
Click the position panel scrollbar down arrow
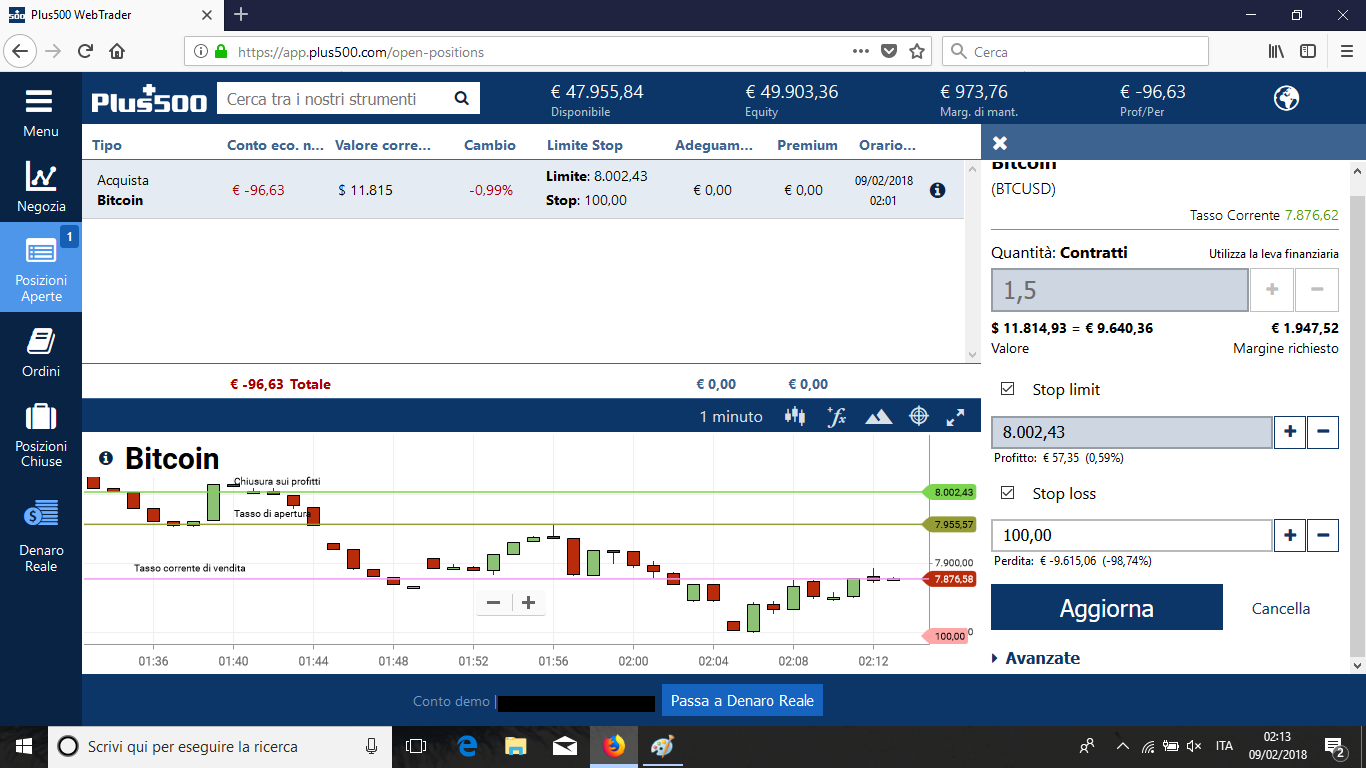pyautogui.click(x=1357, y=665)
